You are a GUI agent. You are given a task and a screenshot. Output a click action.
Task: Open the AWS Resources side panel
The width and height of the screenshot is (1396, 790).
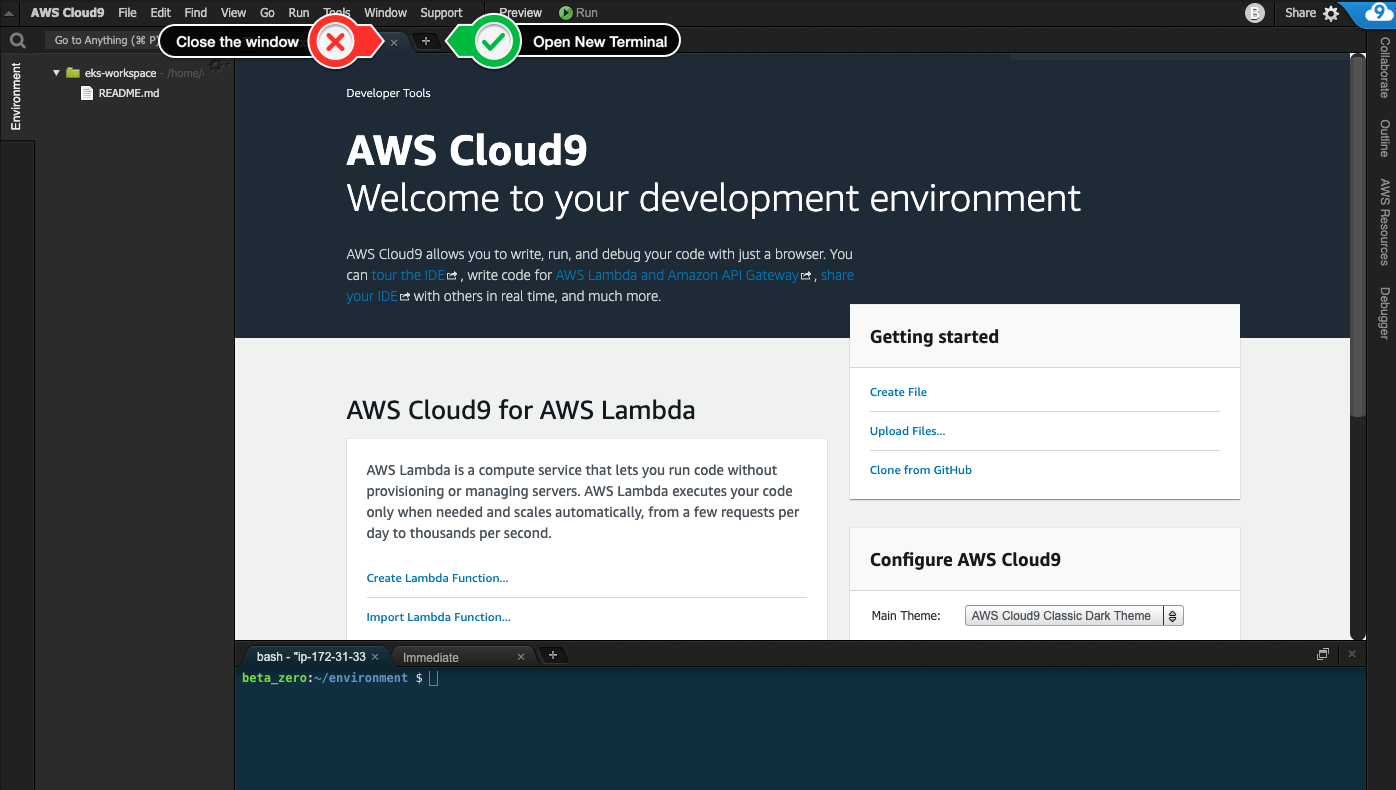(1384, 222)
